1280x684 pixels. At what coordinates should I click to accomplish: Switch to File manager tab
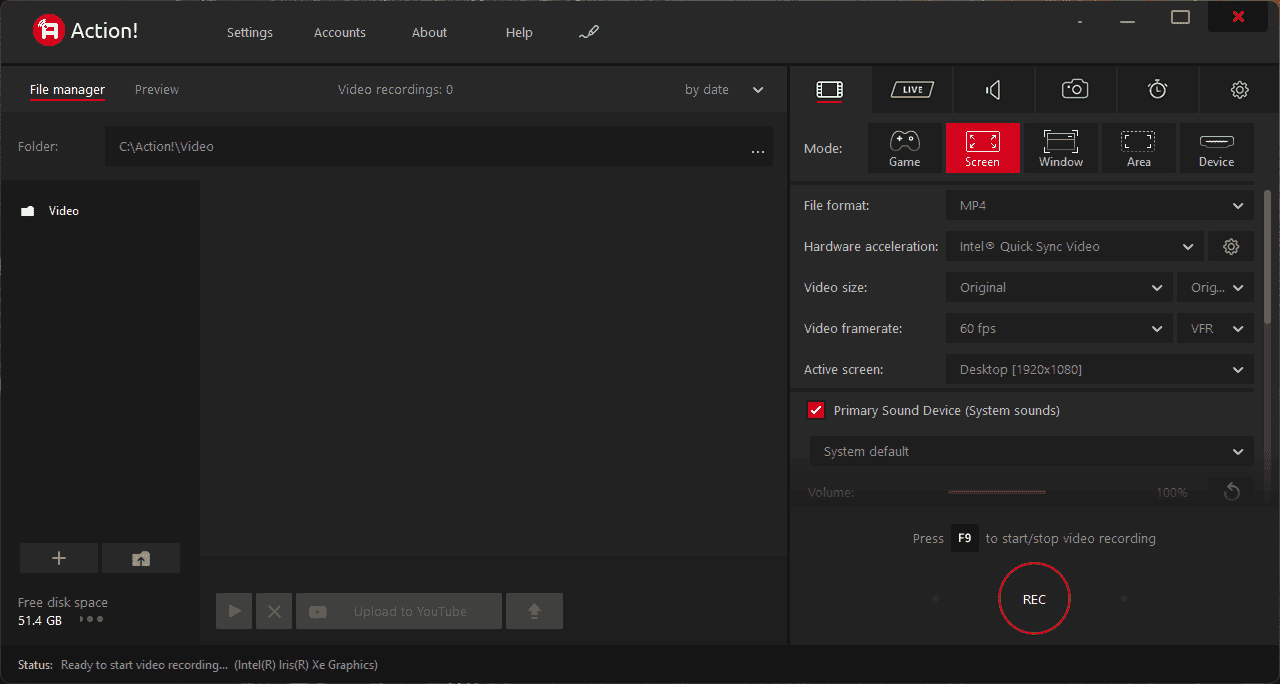67,90
